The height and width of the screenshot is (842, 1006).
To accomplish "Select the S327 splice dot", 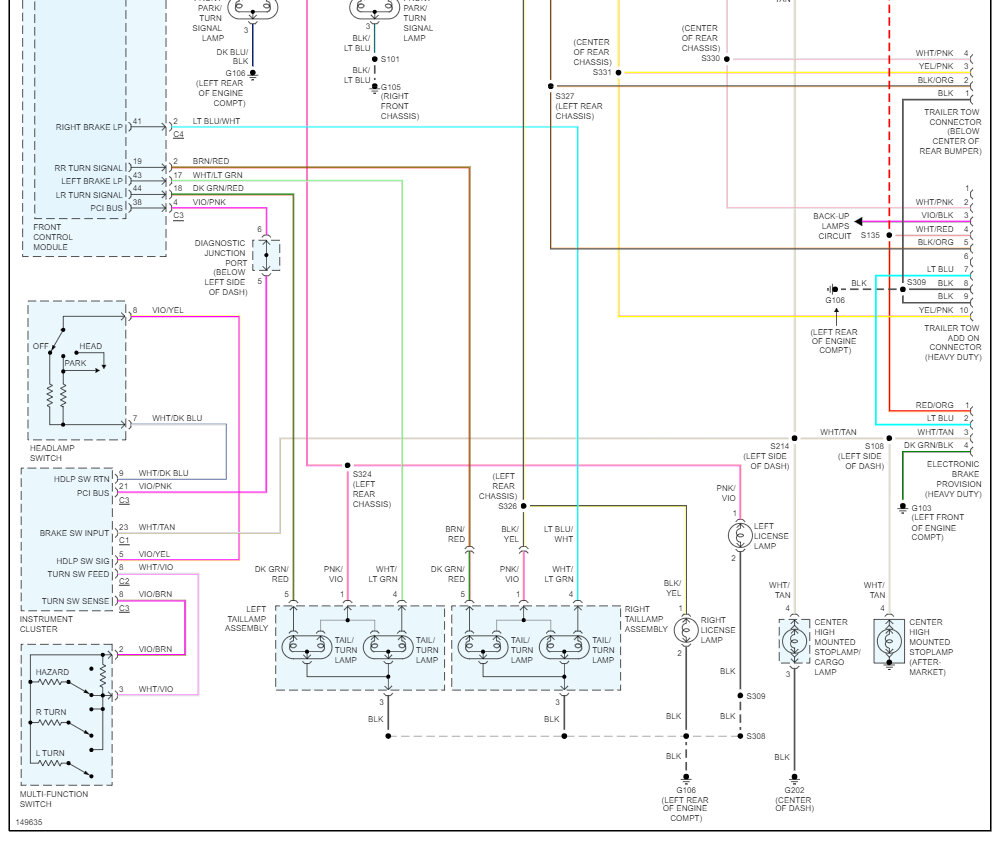I will (550, 86).
